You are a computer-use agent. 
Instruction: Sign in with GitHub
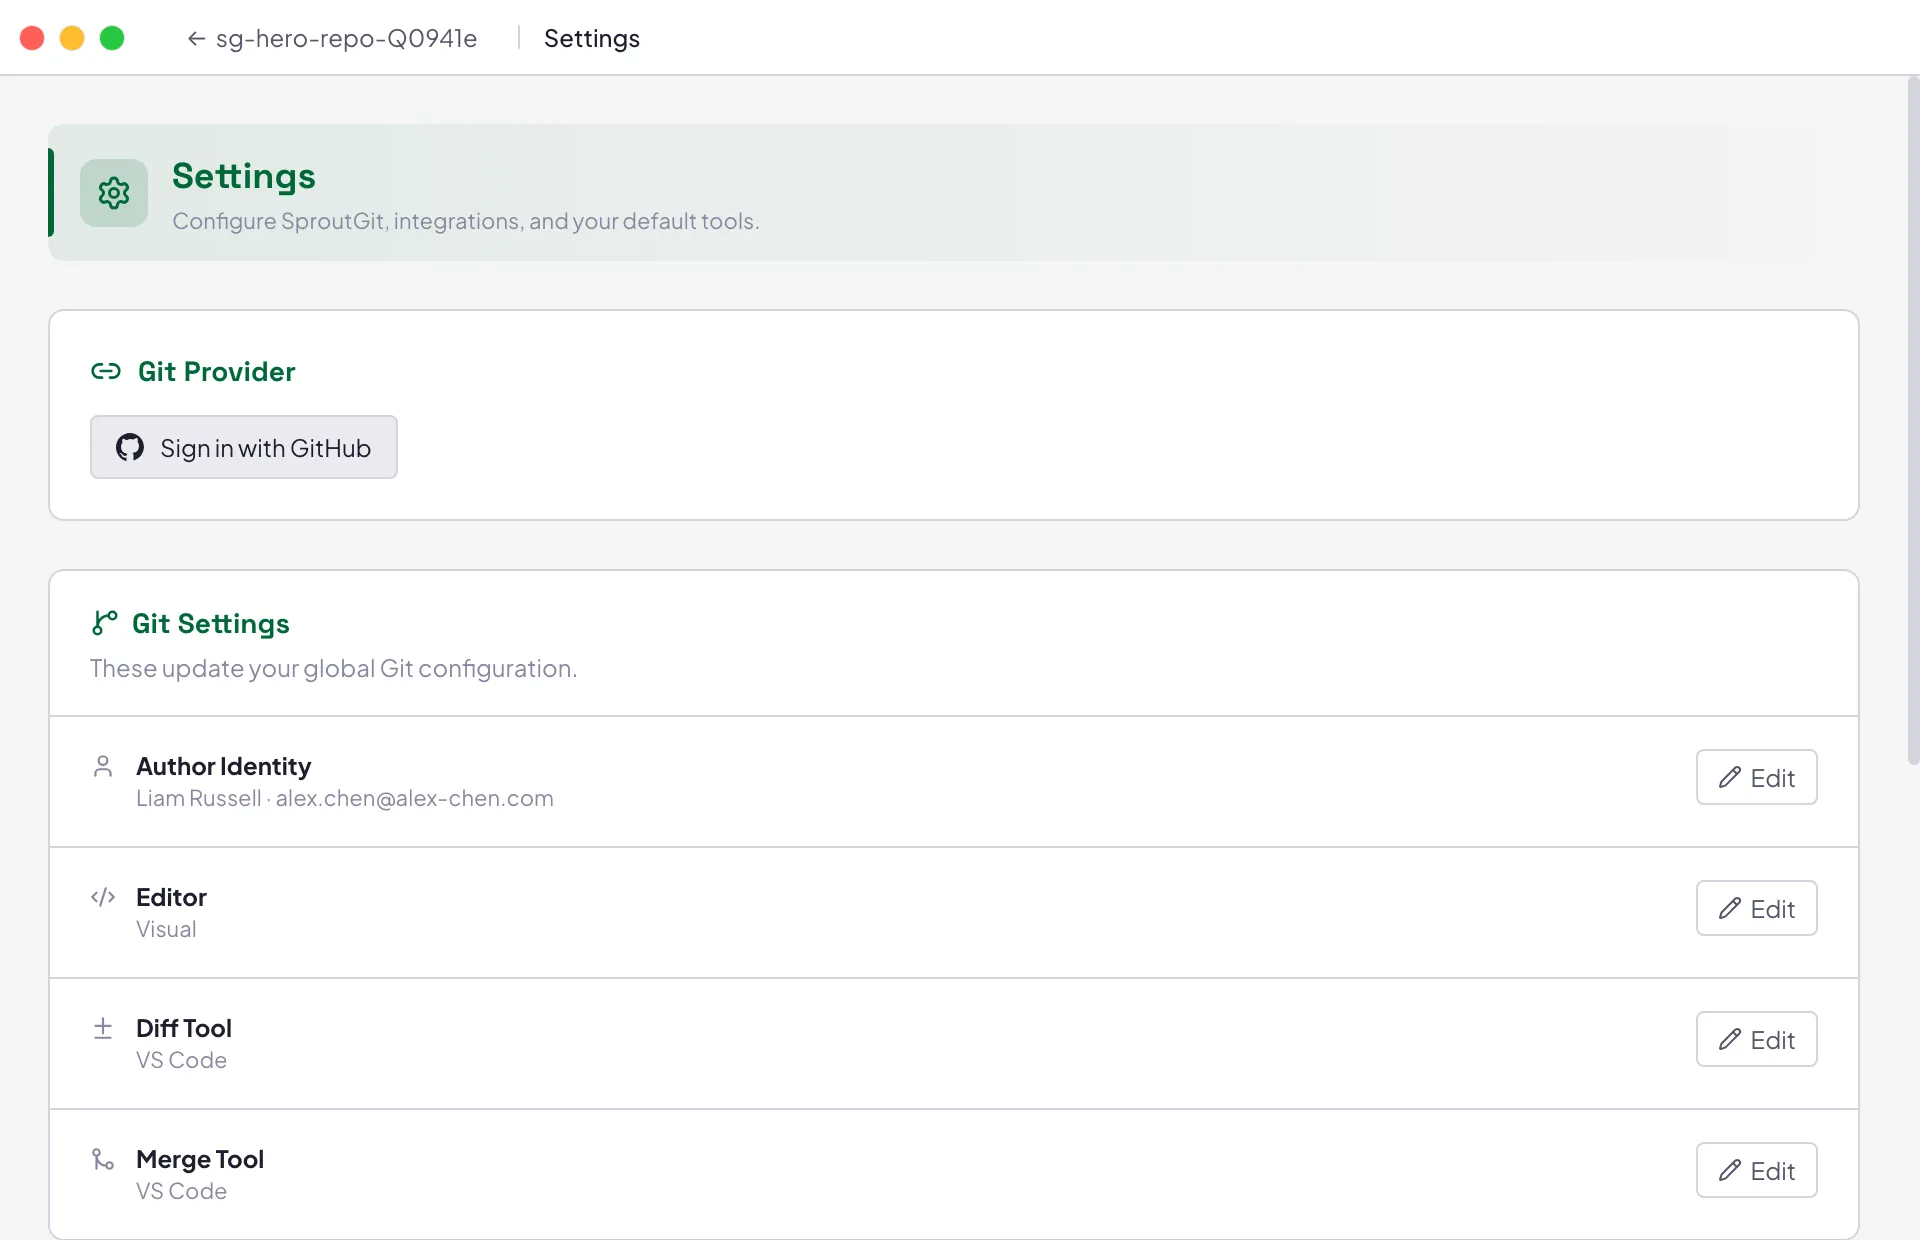click(244, 447)
